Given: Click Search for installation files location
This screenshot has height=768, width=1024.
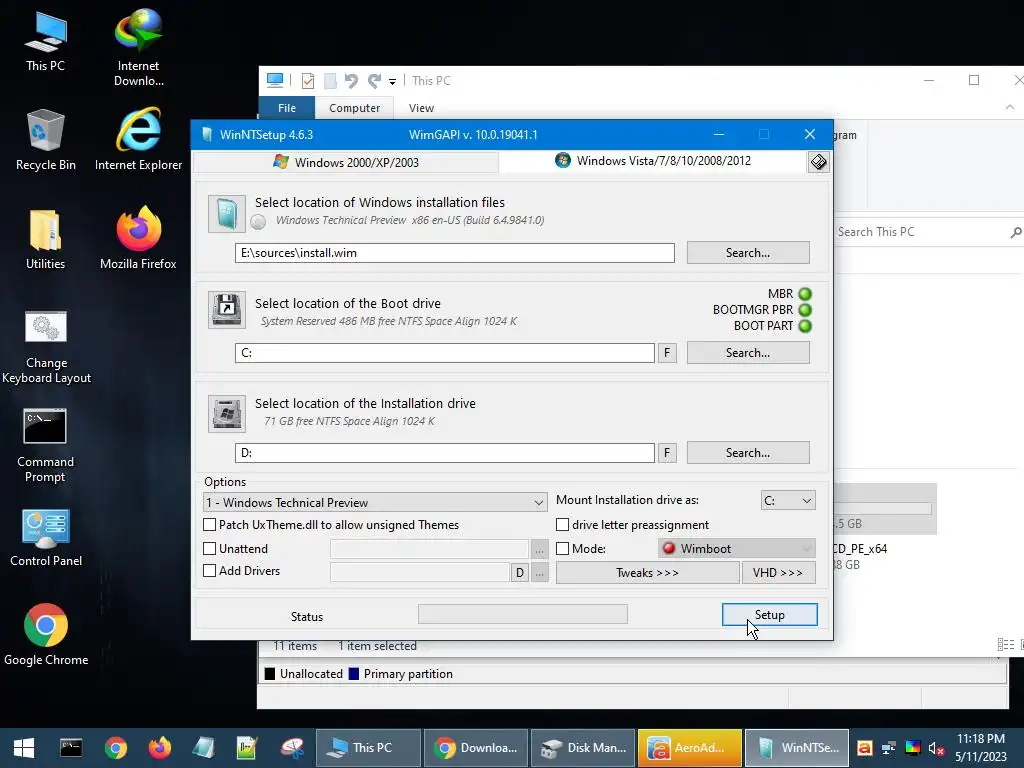Looking at the screenshot, I should click(x=748, y=253).
